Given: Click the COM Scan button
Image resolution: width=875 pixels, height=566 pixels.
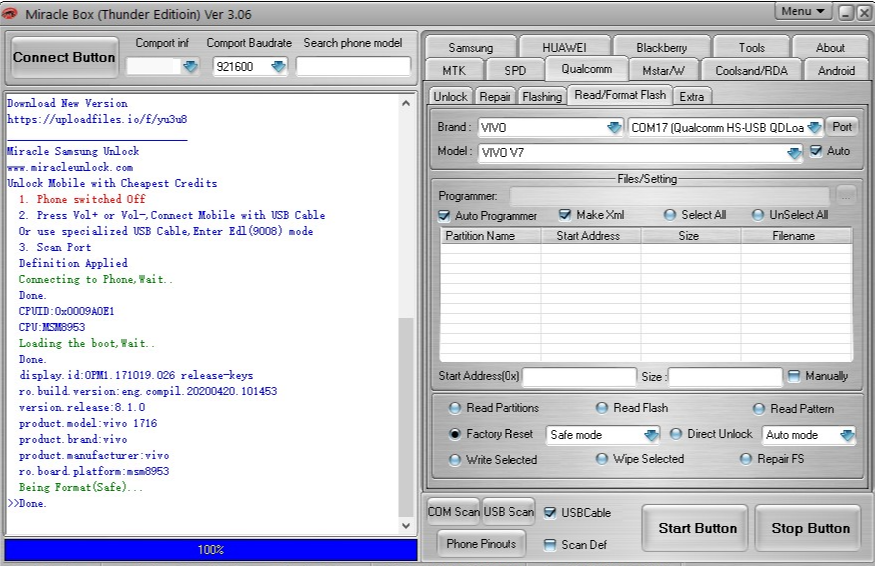Looking at the screenshot, I should coord(453,512).
